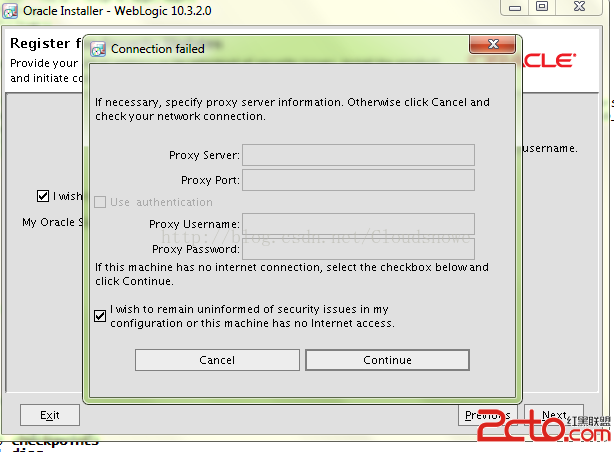Minimize the Oracle Installer window
Image resolution: width=614 pixels, height=452 pixels.
tap(515, 7)
